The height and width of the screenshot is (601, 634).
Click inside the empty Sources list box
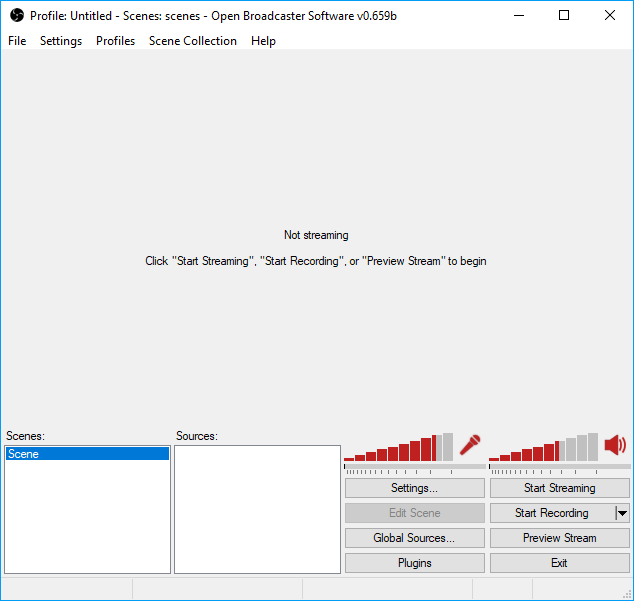coord(258,510)
